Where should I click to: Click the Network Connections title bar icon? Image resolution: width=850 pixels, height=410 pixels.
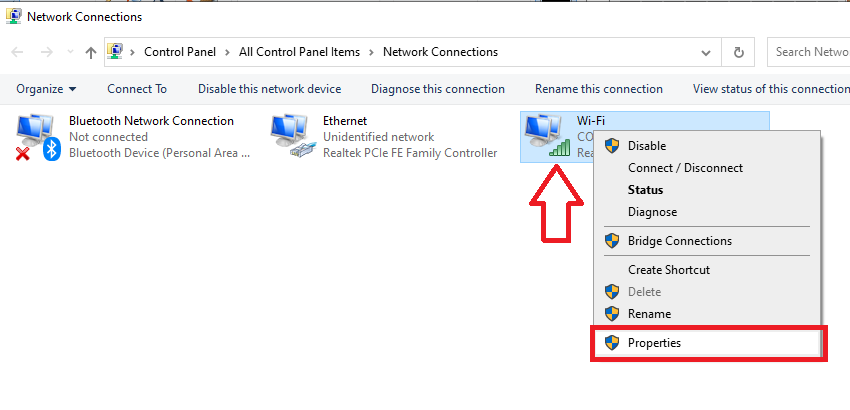click(14, 16)
